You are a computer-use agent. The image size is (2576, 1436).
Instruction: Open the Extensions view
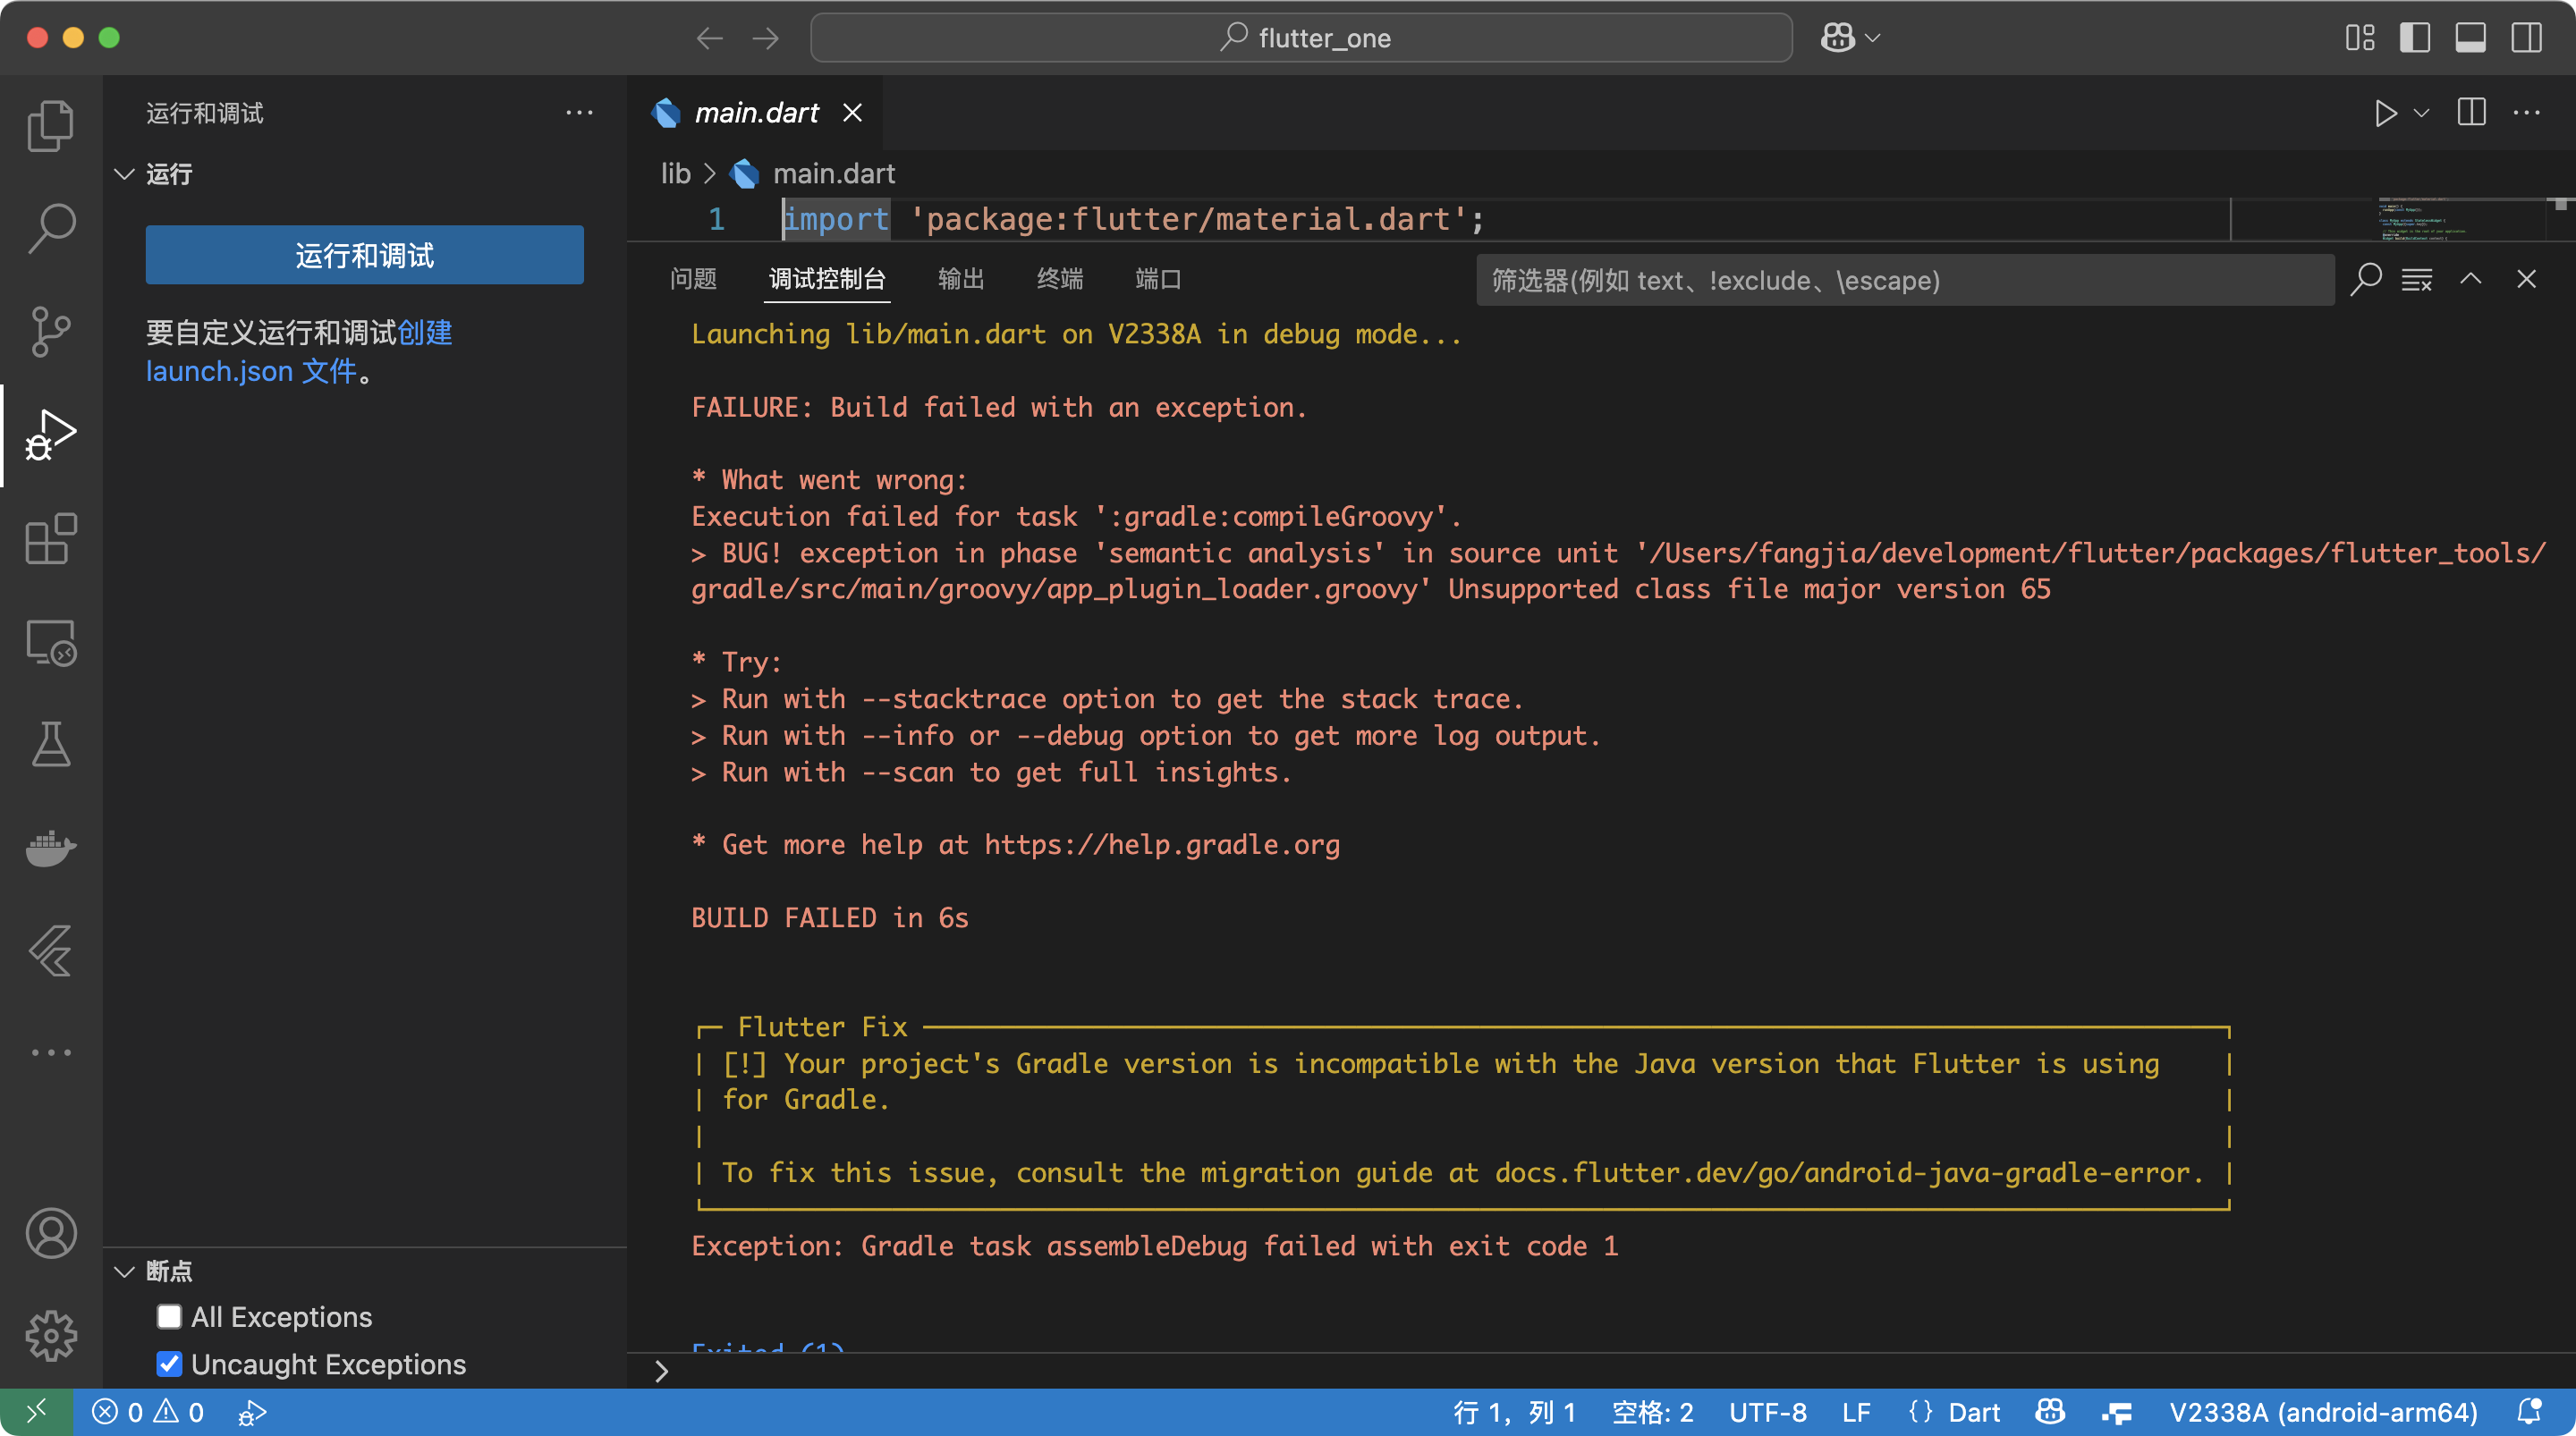(51, 539)
